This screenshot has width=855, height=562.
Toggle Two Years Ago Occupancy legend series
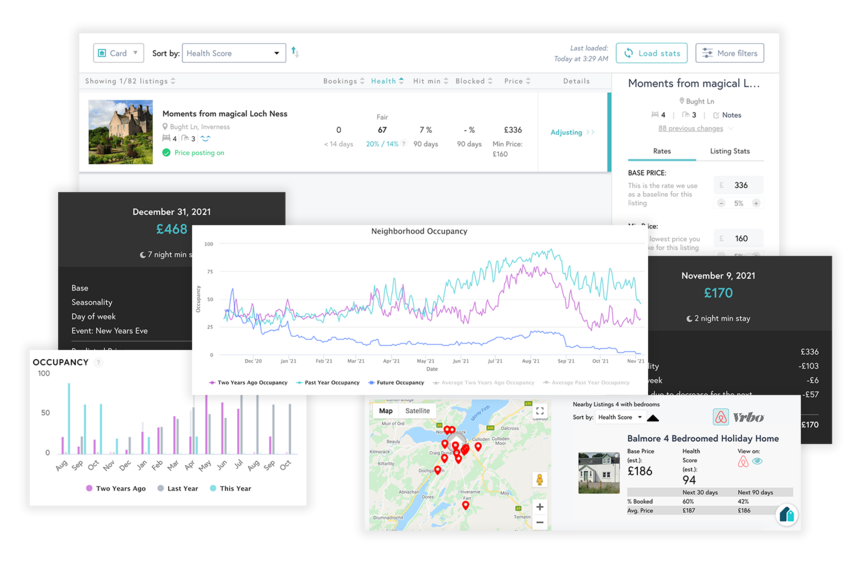[x=248, y=383]
